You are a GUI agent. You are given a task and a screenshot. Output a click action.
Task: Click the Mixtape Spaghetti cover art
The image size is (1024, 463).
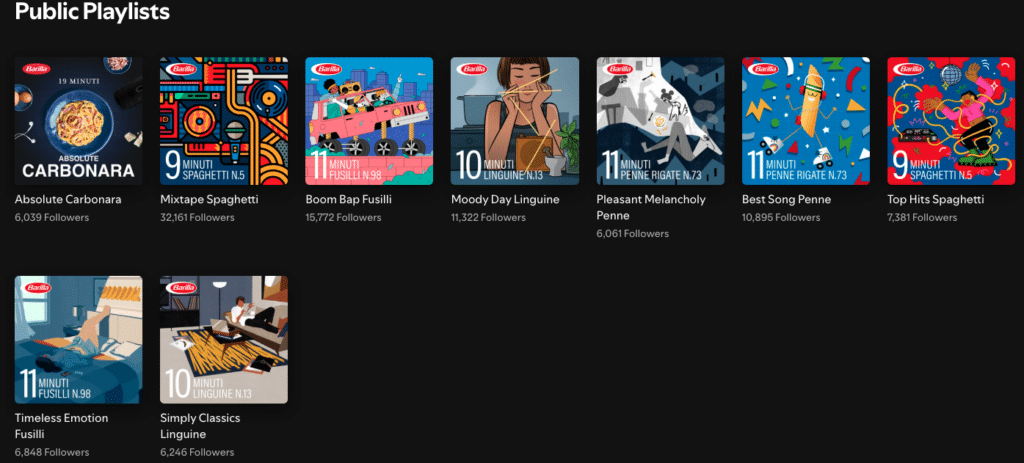224,121
